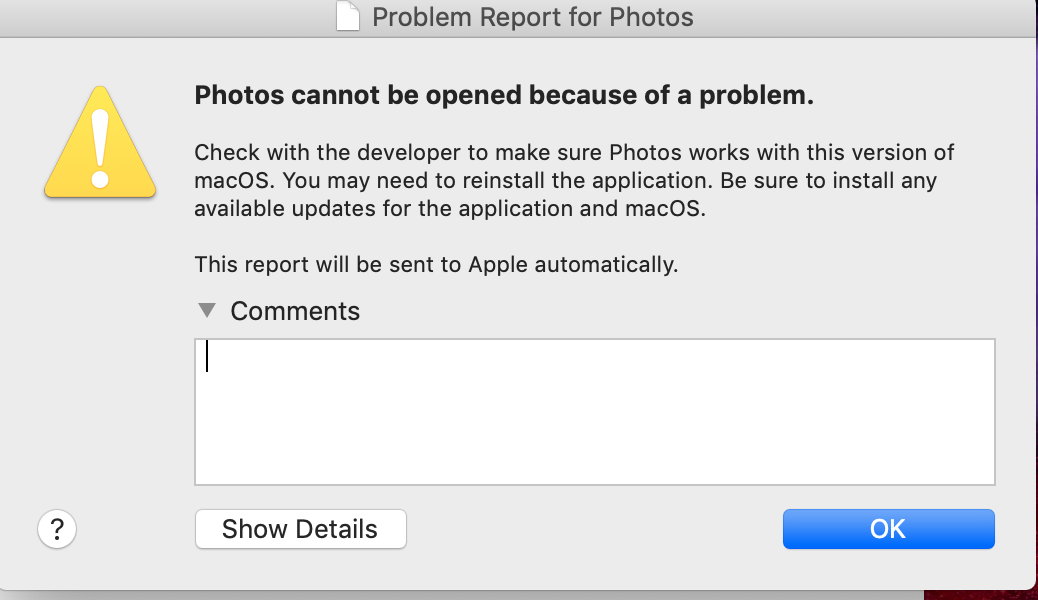Click the "Check with the developer" paragraph text
This screenshot has width=1038, height=600.
click(x=574, y=153)
